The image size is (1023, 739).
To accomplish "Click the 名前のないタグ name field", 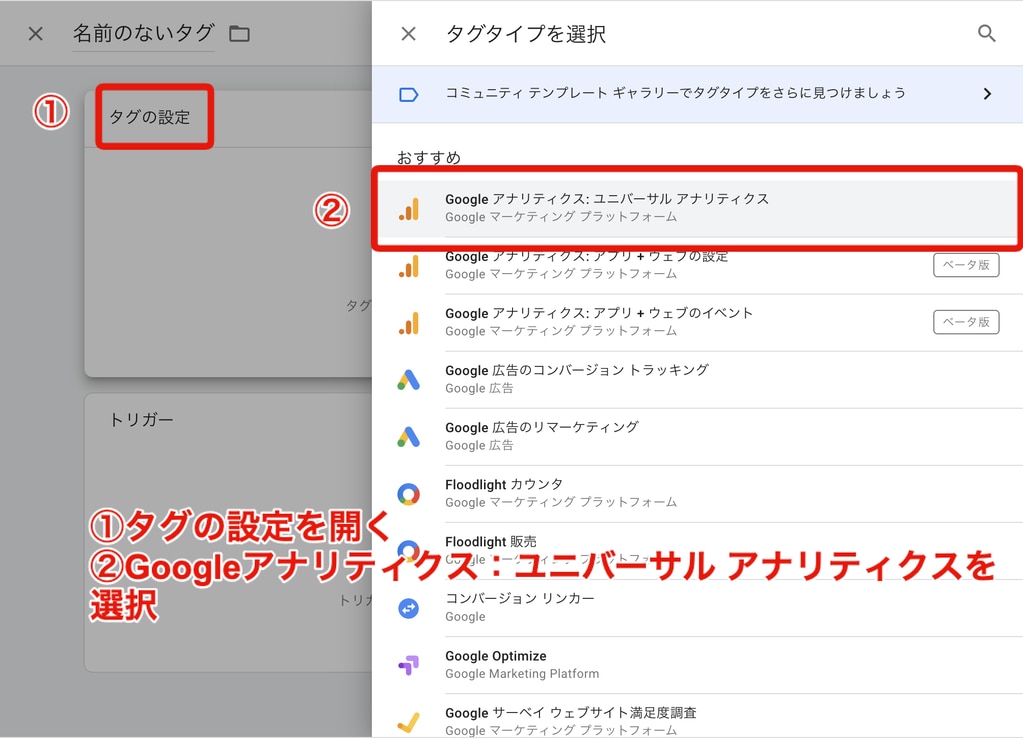I will [x=143, y=34].
